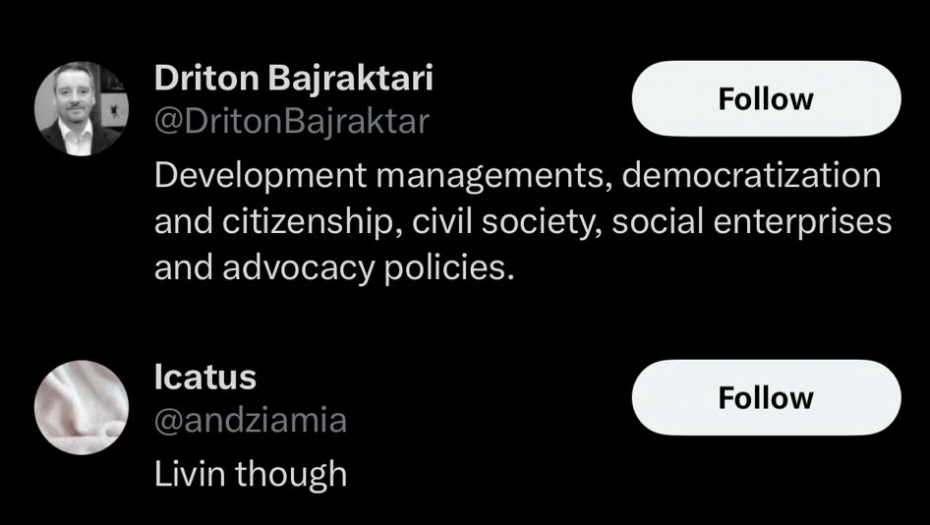Click "social enterprises" in the bio
This screenshot has height=525, width=930.
coord(751,222)
